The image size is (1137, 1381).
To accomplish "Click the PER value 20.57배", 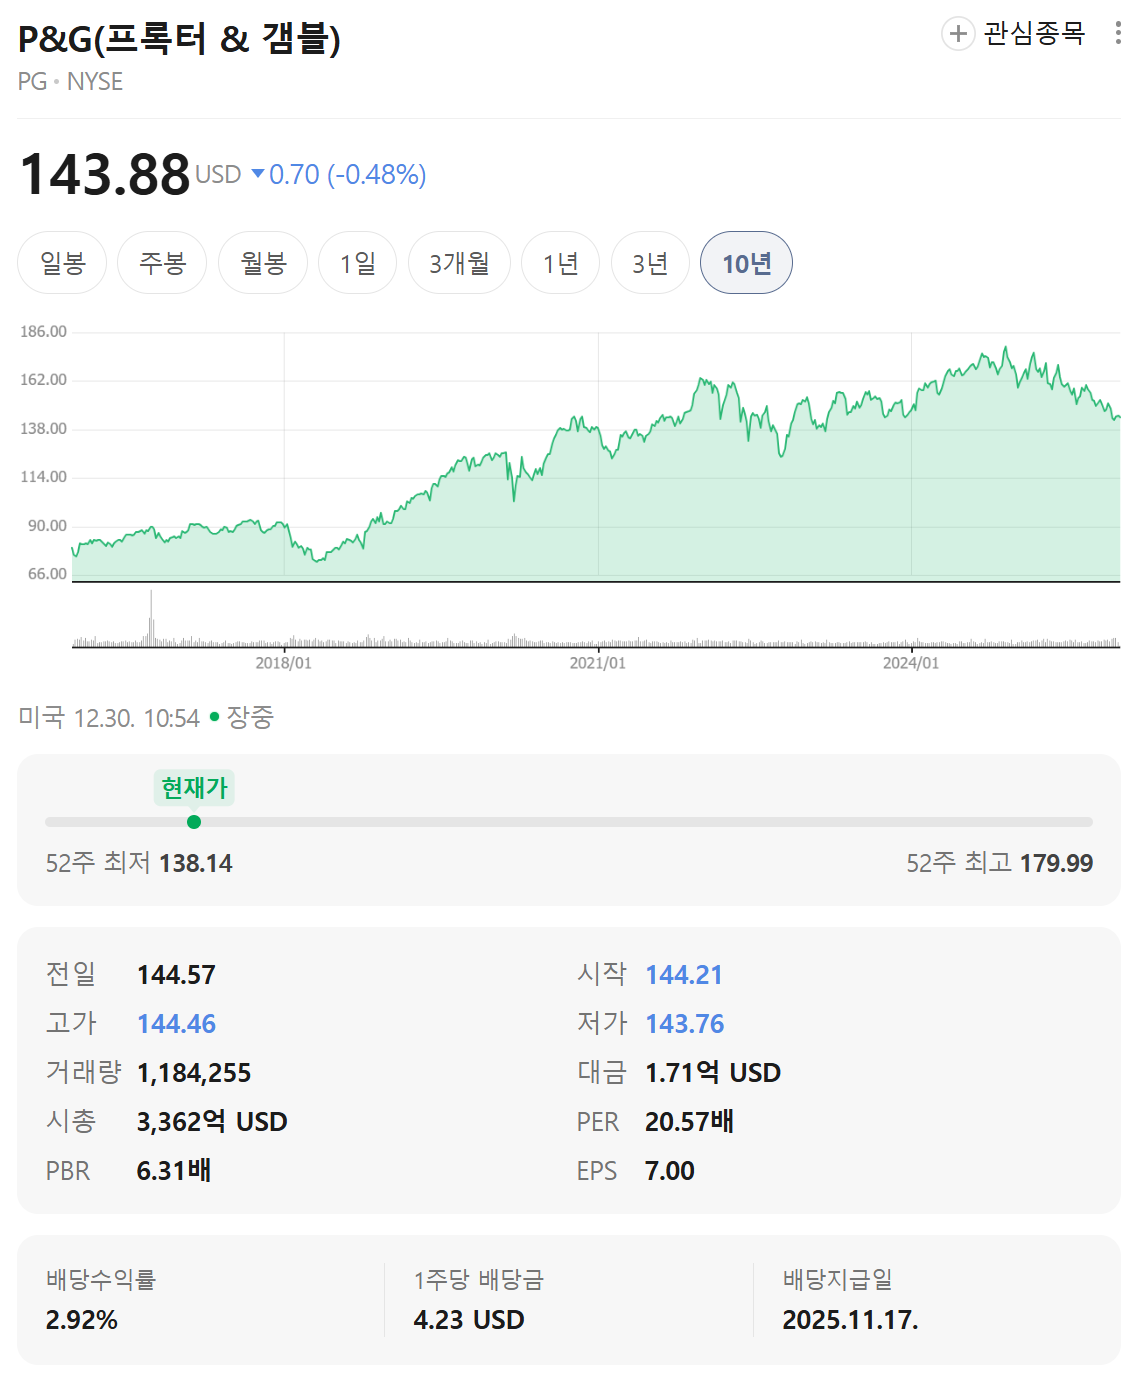I will tap(690, 1122).
